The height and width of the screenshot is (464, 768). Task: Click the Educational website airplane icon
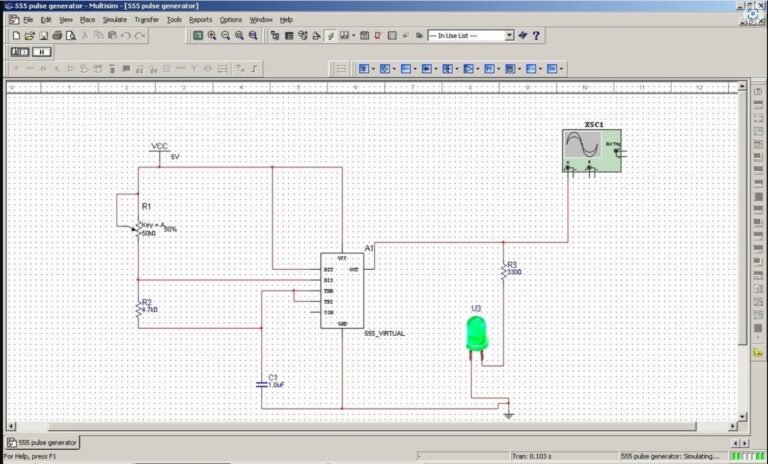click(523, 36)
